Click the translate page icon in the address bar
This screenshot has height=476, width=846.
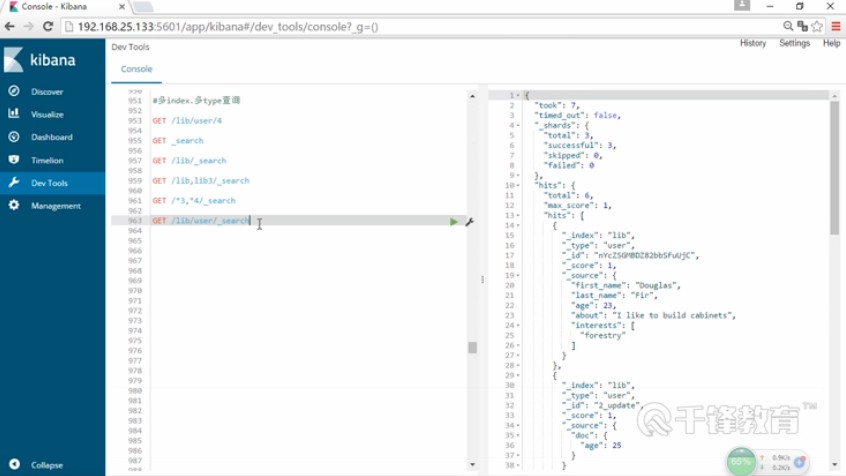point(802,26)
